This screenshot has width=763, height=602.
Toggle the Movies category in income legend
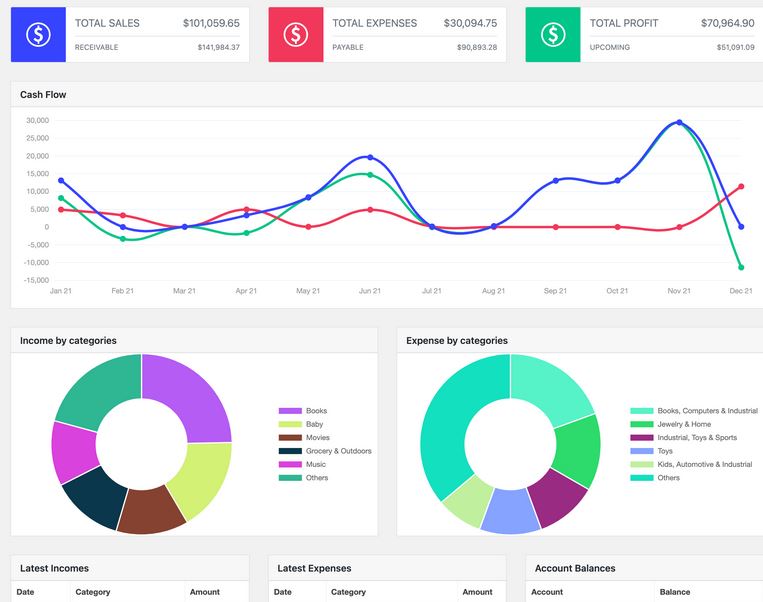coord(317,438)
